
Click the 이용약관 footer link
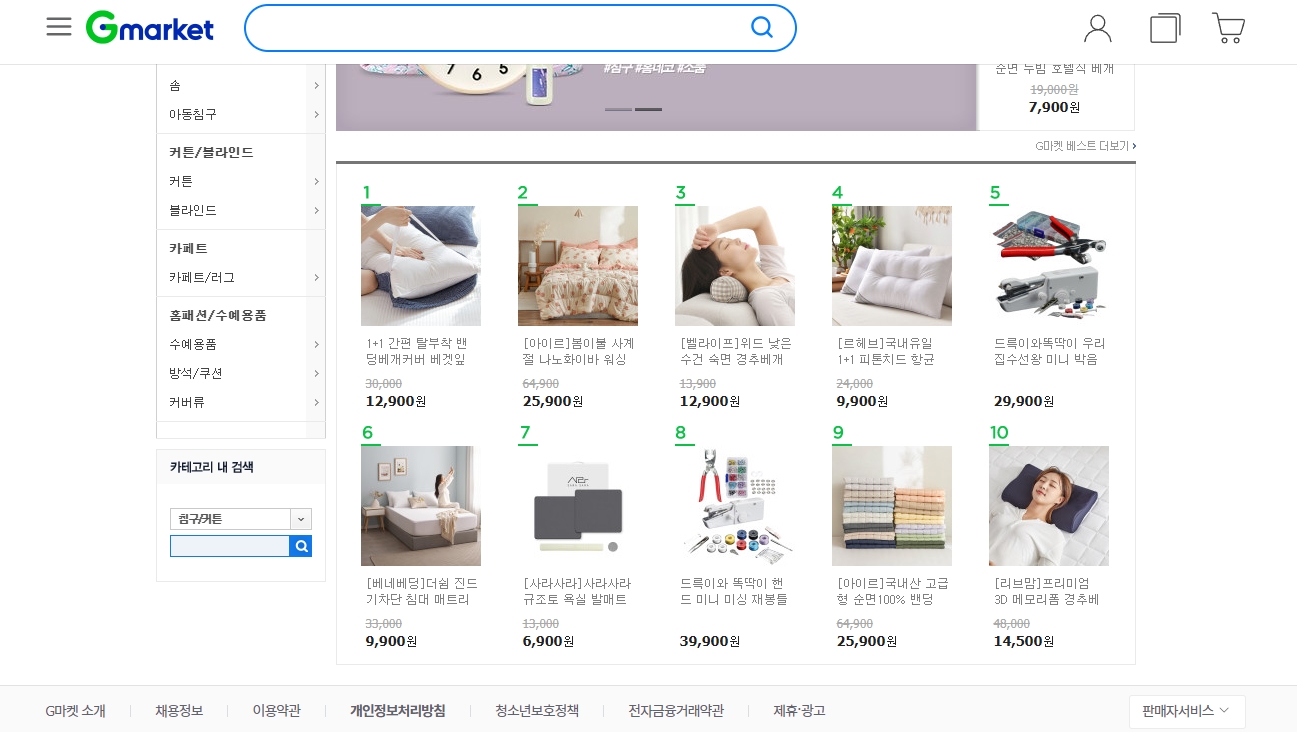[276, 711]
